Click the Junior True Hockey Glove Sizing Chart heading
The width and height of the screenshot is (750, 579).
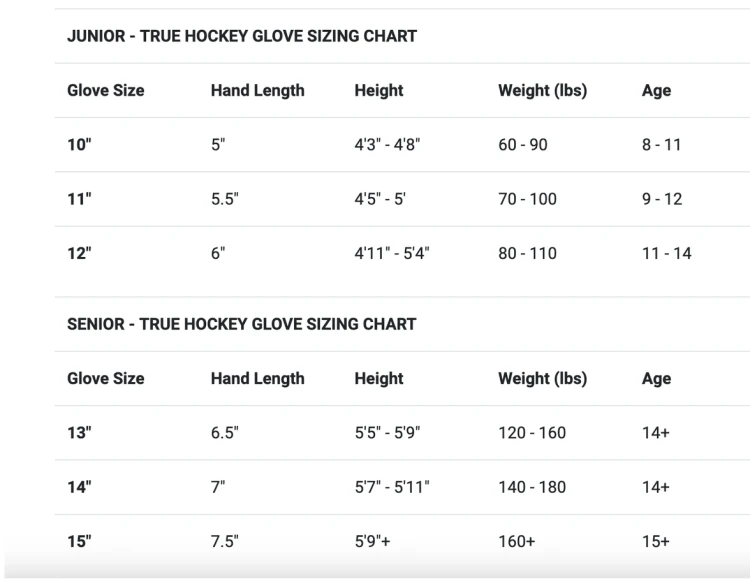coord(242,36)
